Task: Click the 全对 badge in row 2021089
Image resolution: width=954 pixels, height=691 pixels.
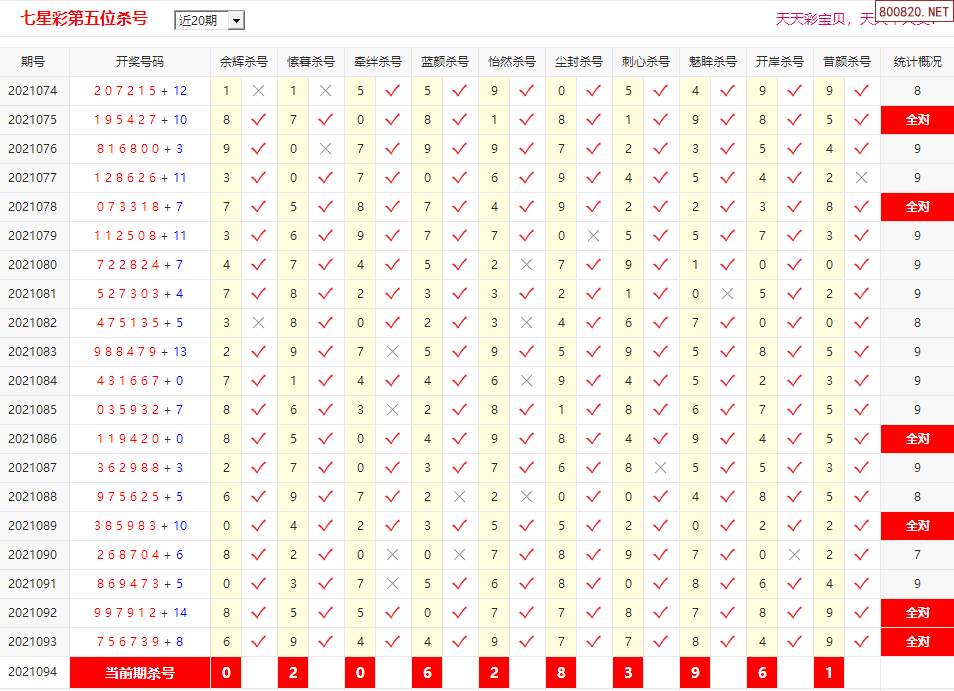Action: (917, 526)
